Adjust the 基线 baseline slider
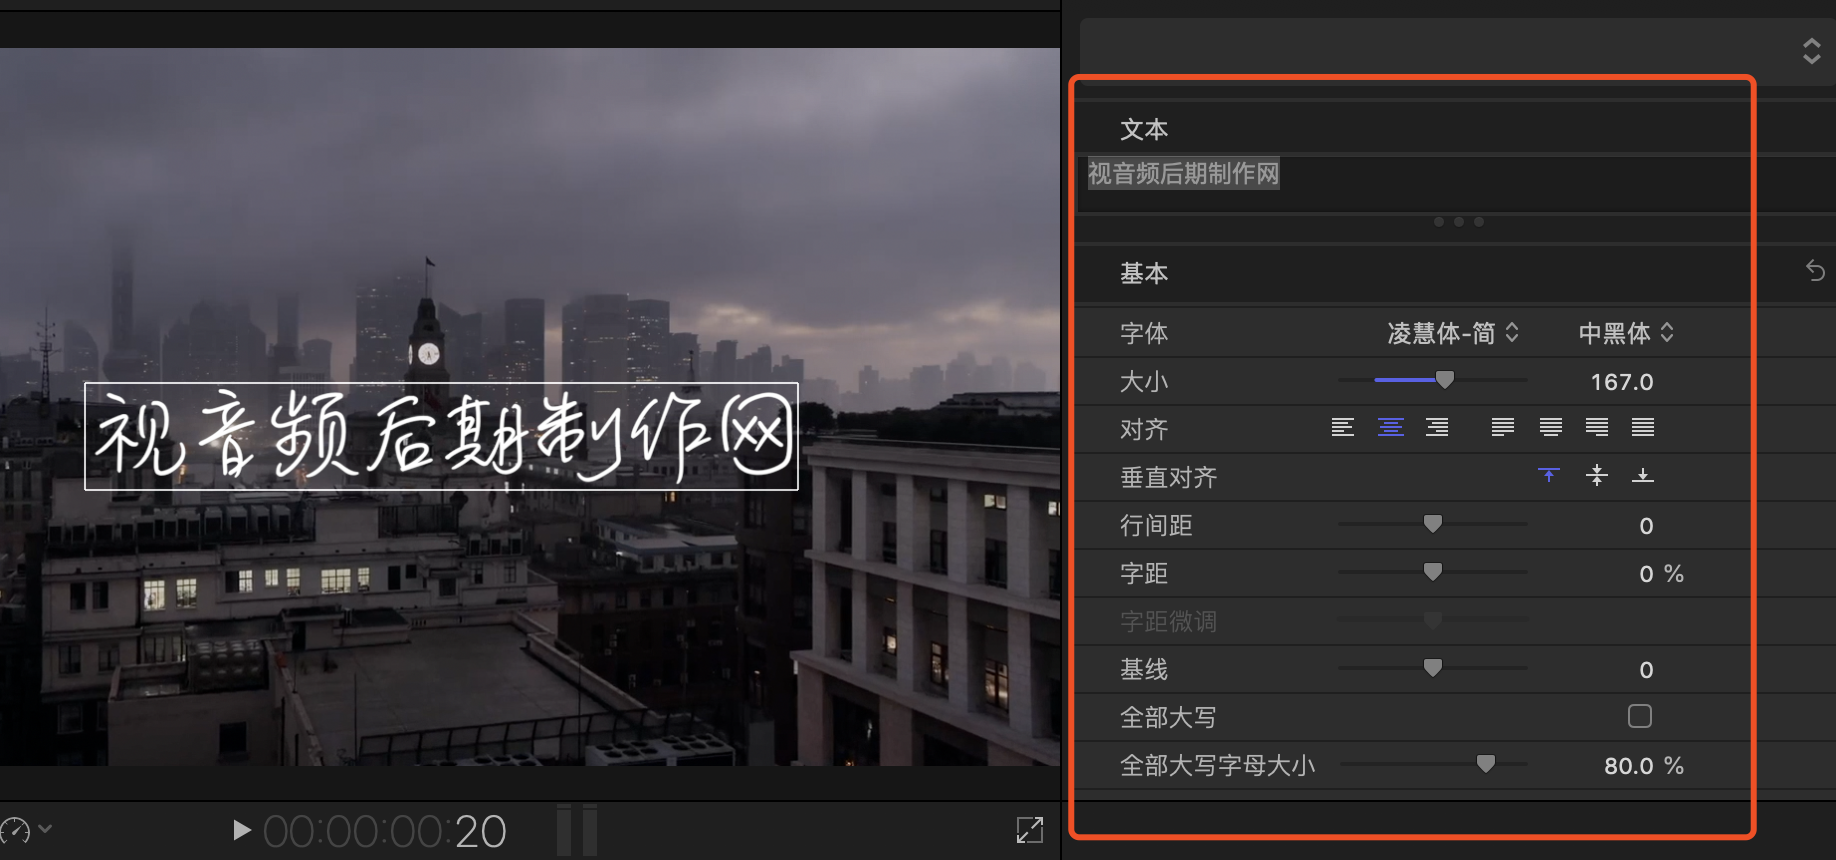The image size is (1836, 860). [x=1433, y=668]
